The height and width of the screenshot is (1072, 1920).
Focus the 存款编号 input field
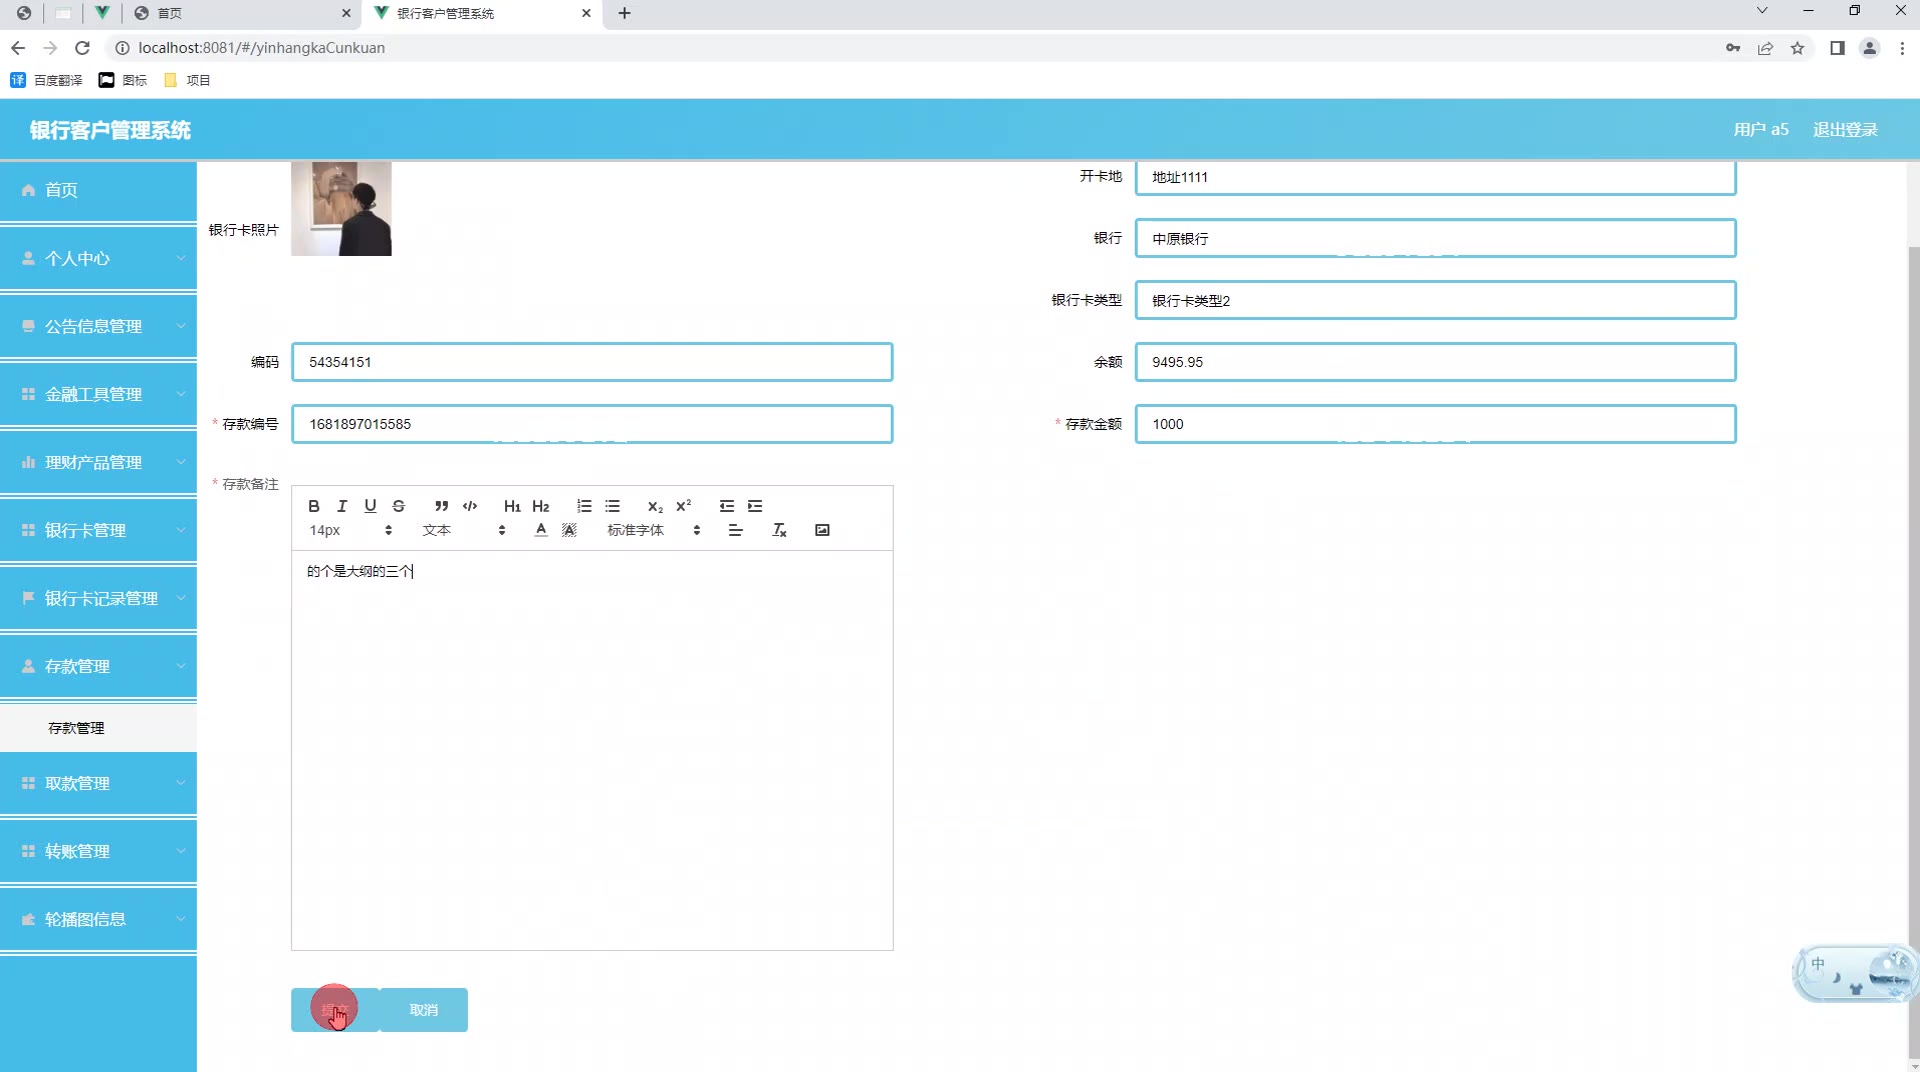click(x=592, y=424)
